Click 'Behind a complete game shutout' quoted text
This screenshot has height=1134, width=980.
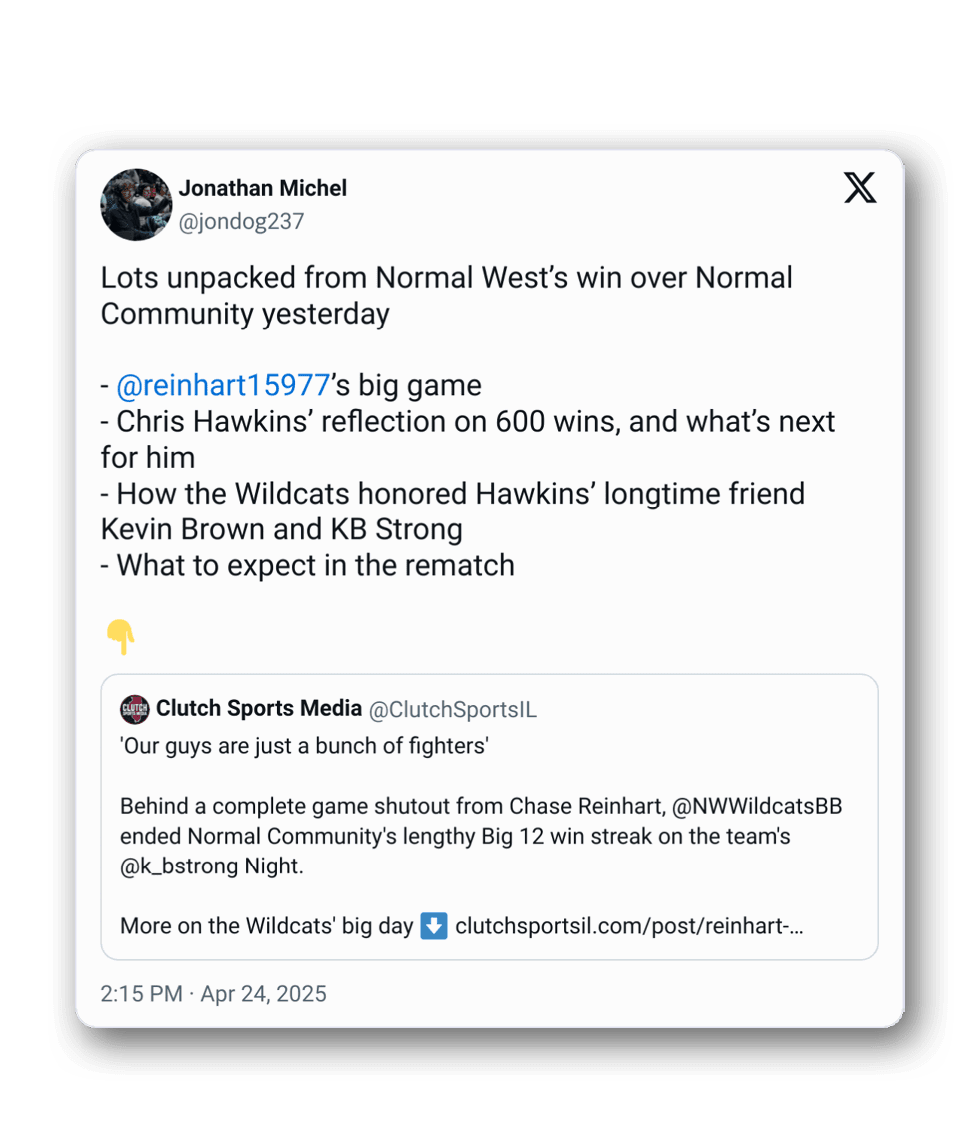(x=313, y=806)
